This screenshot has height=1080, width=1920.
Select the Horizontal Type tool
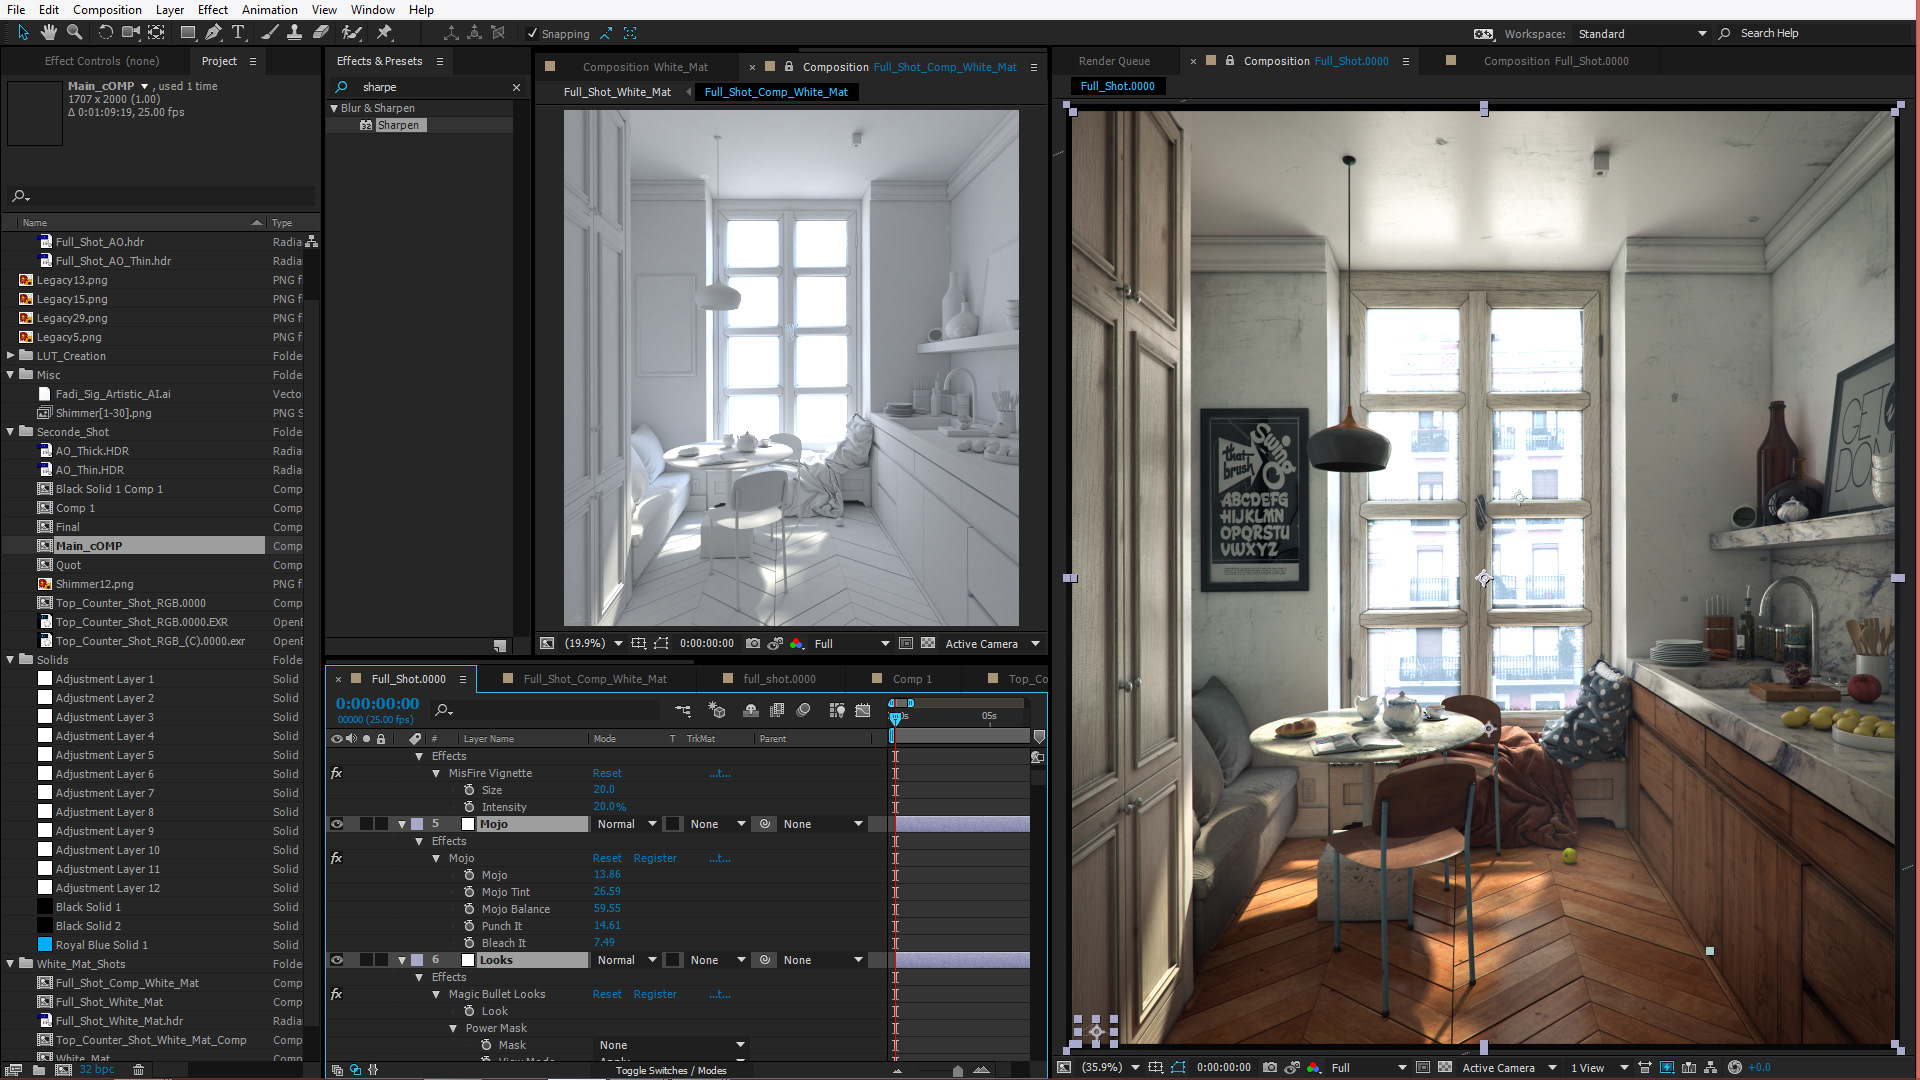coord(238,33)
